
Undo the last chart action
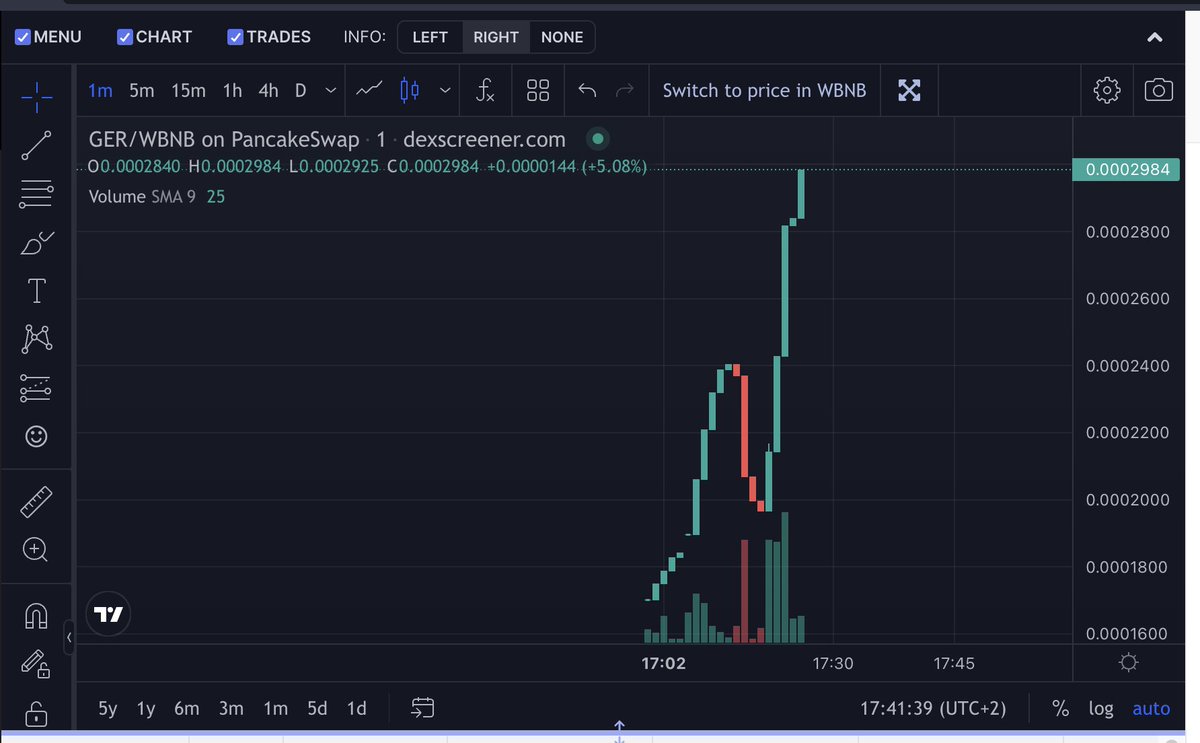pyautogui.click(x=587, y=91)
